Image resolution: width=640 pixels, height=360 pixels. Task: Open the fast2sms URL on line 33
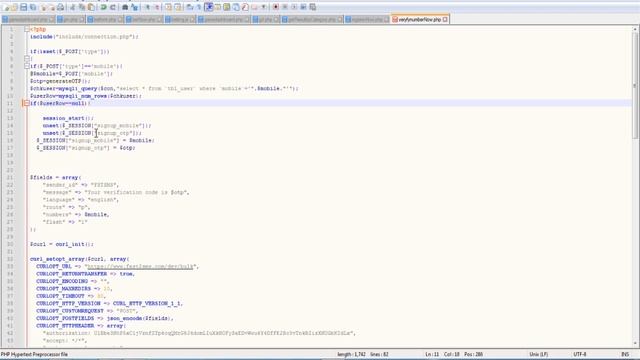tap(140, 267)
